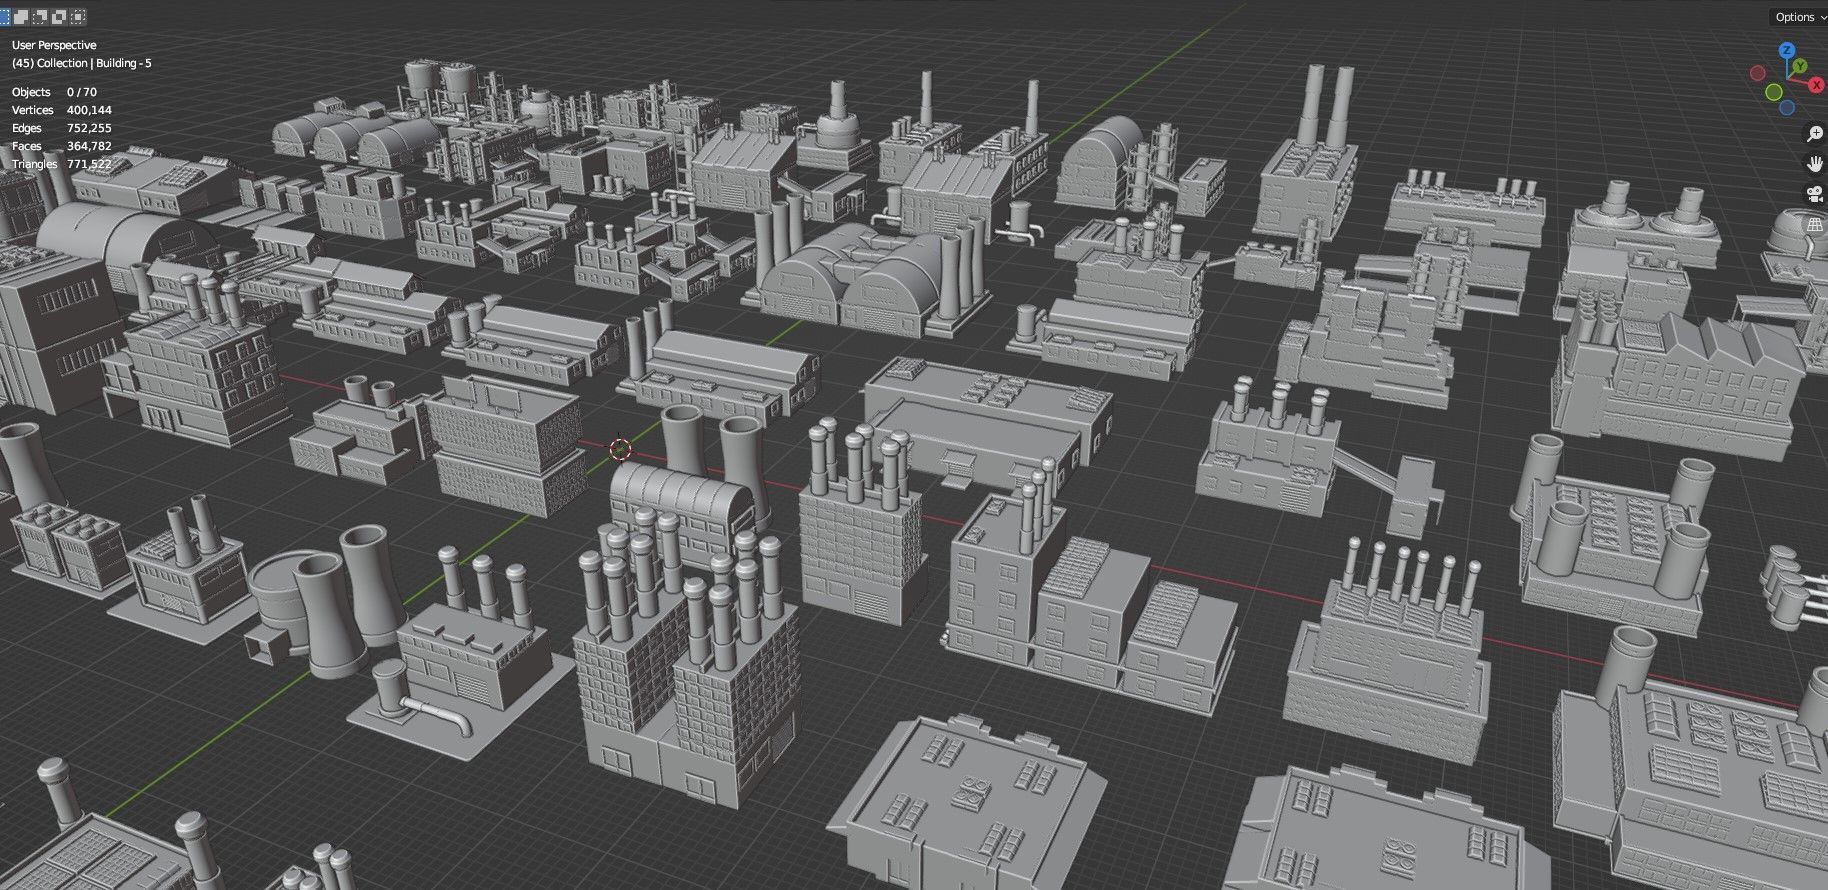The image size is (1828, 890).
Task: Snap view to the X axis gizmo
Action: pyautogui.click(x=1816, y=85)
